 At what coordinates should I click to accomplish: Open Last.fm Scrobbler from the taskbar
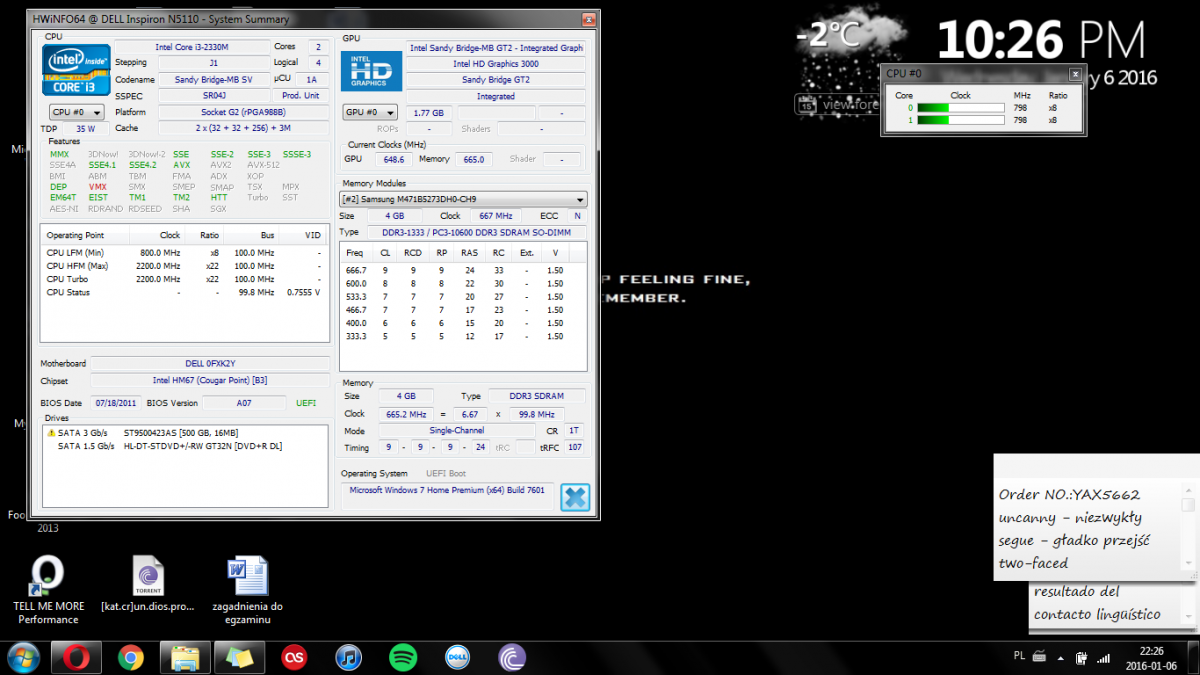[x=293, y=657]
